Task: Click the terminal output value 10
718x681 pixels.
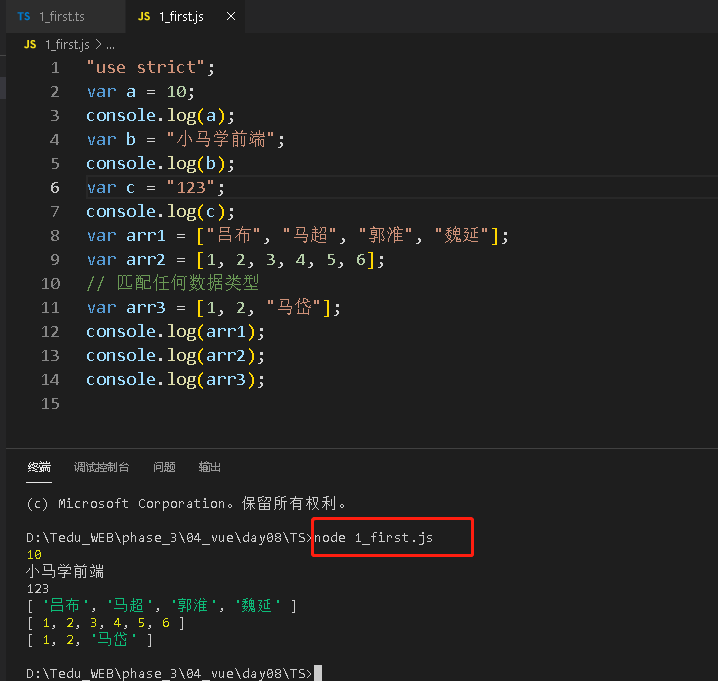Action: coord(34,555)
